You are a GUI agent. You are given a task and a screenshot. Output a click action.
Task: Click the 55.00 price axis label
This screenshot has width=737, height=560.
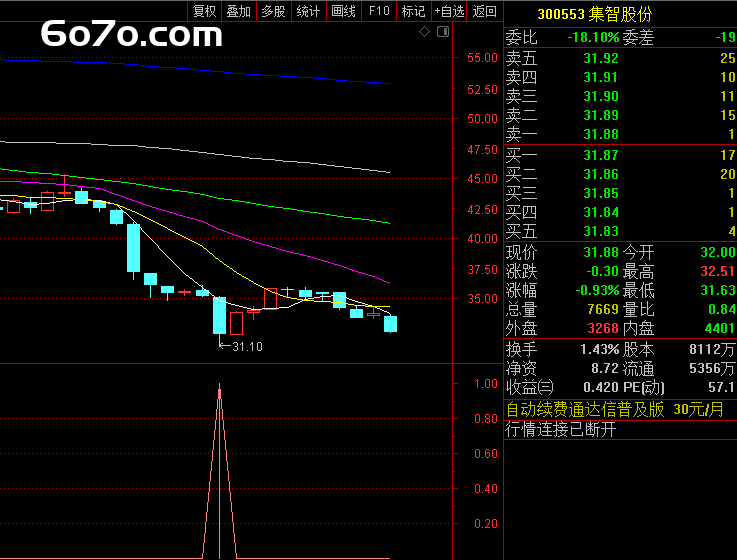point(482,58)
